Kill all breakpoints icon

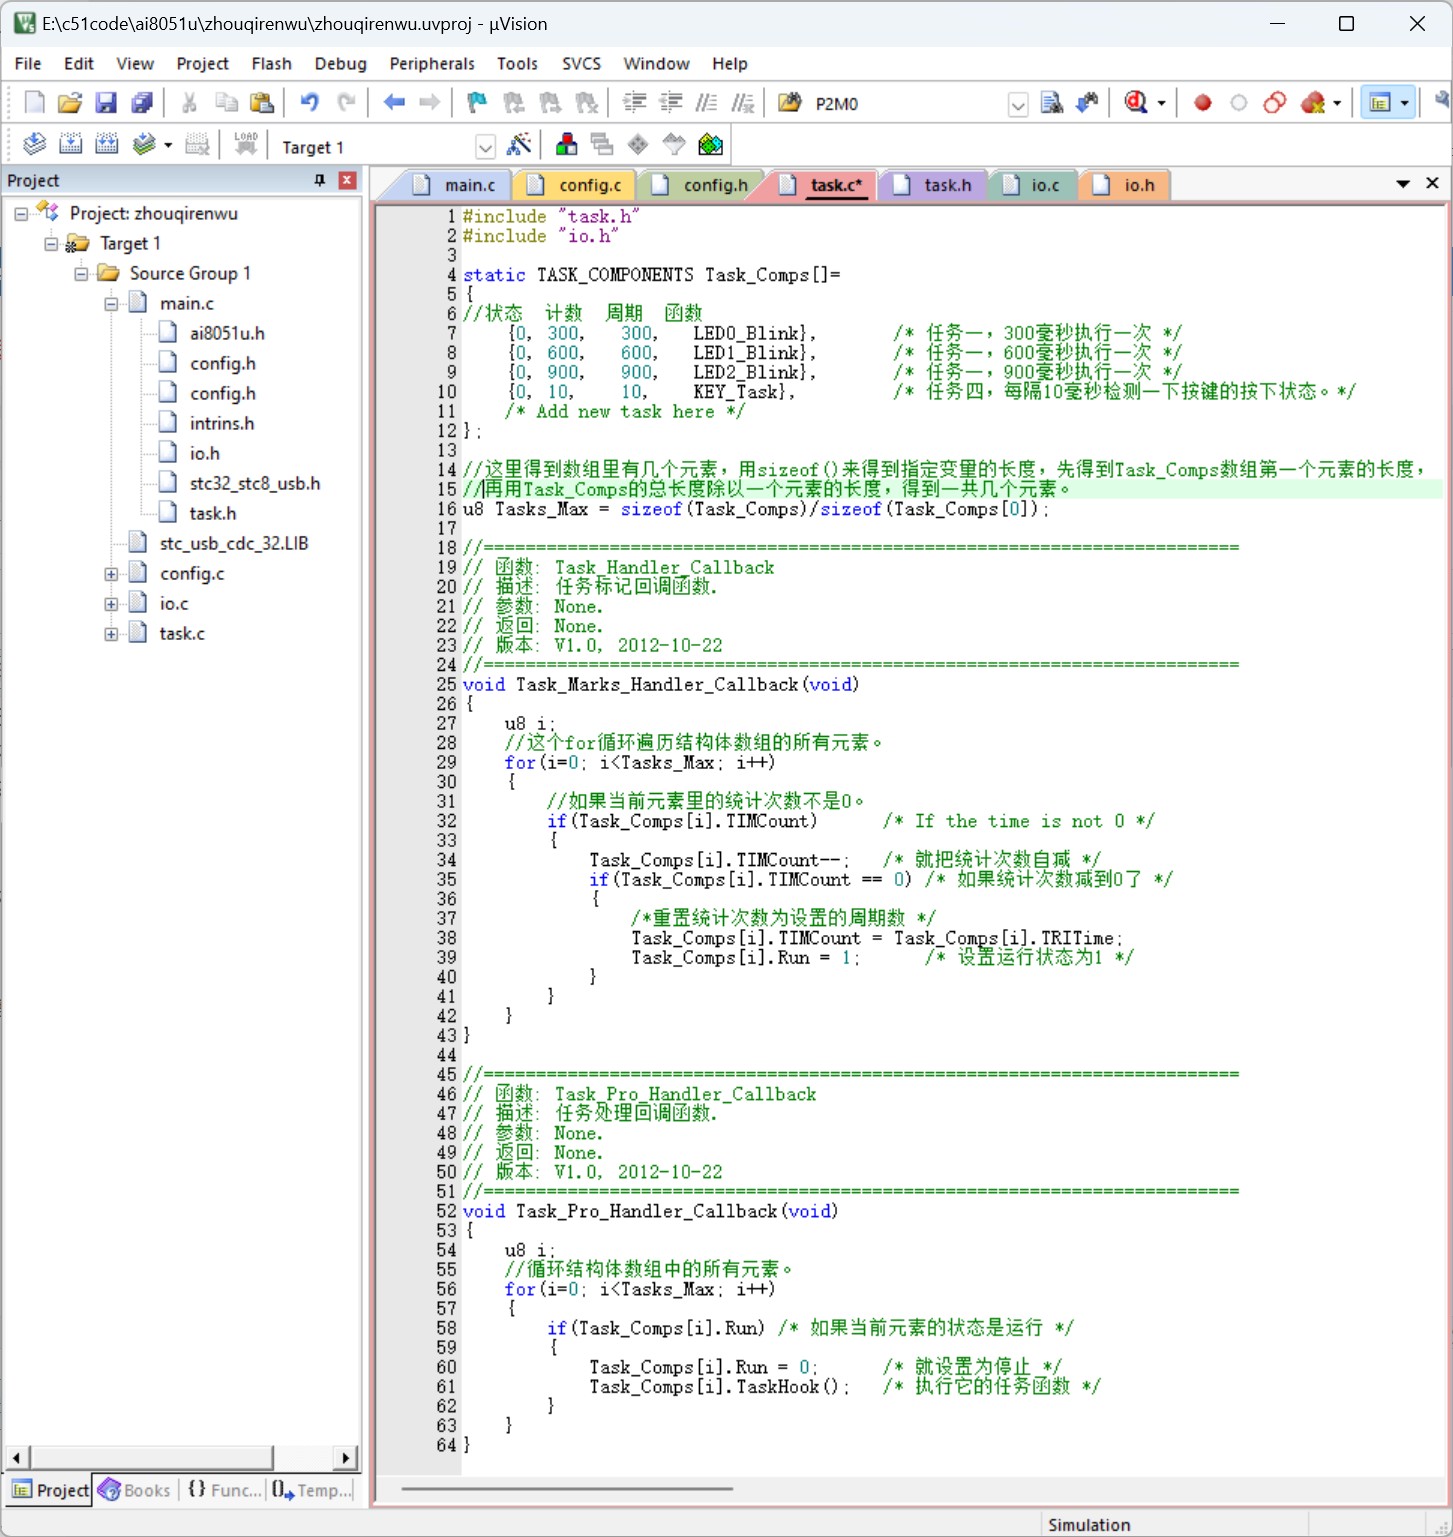[x=1313, y=102]
